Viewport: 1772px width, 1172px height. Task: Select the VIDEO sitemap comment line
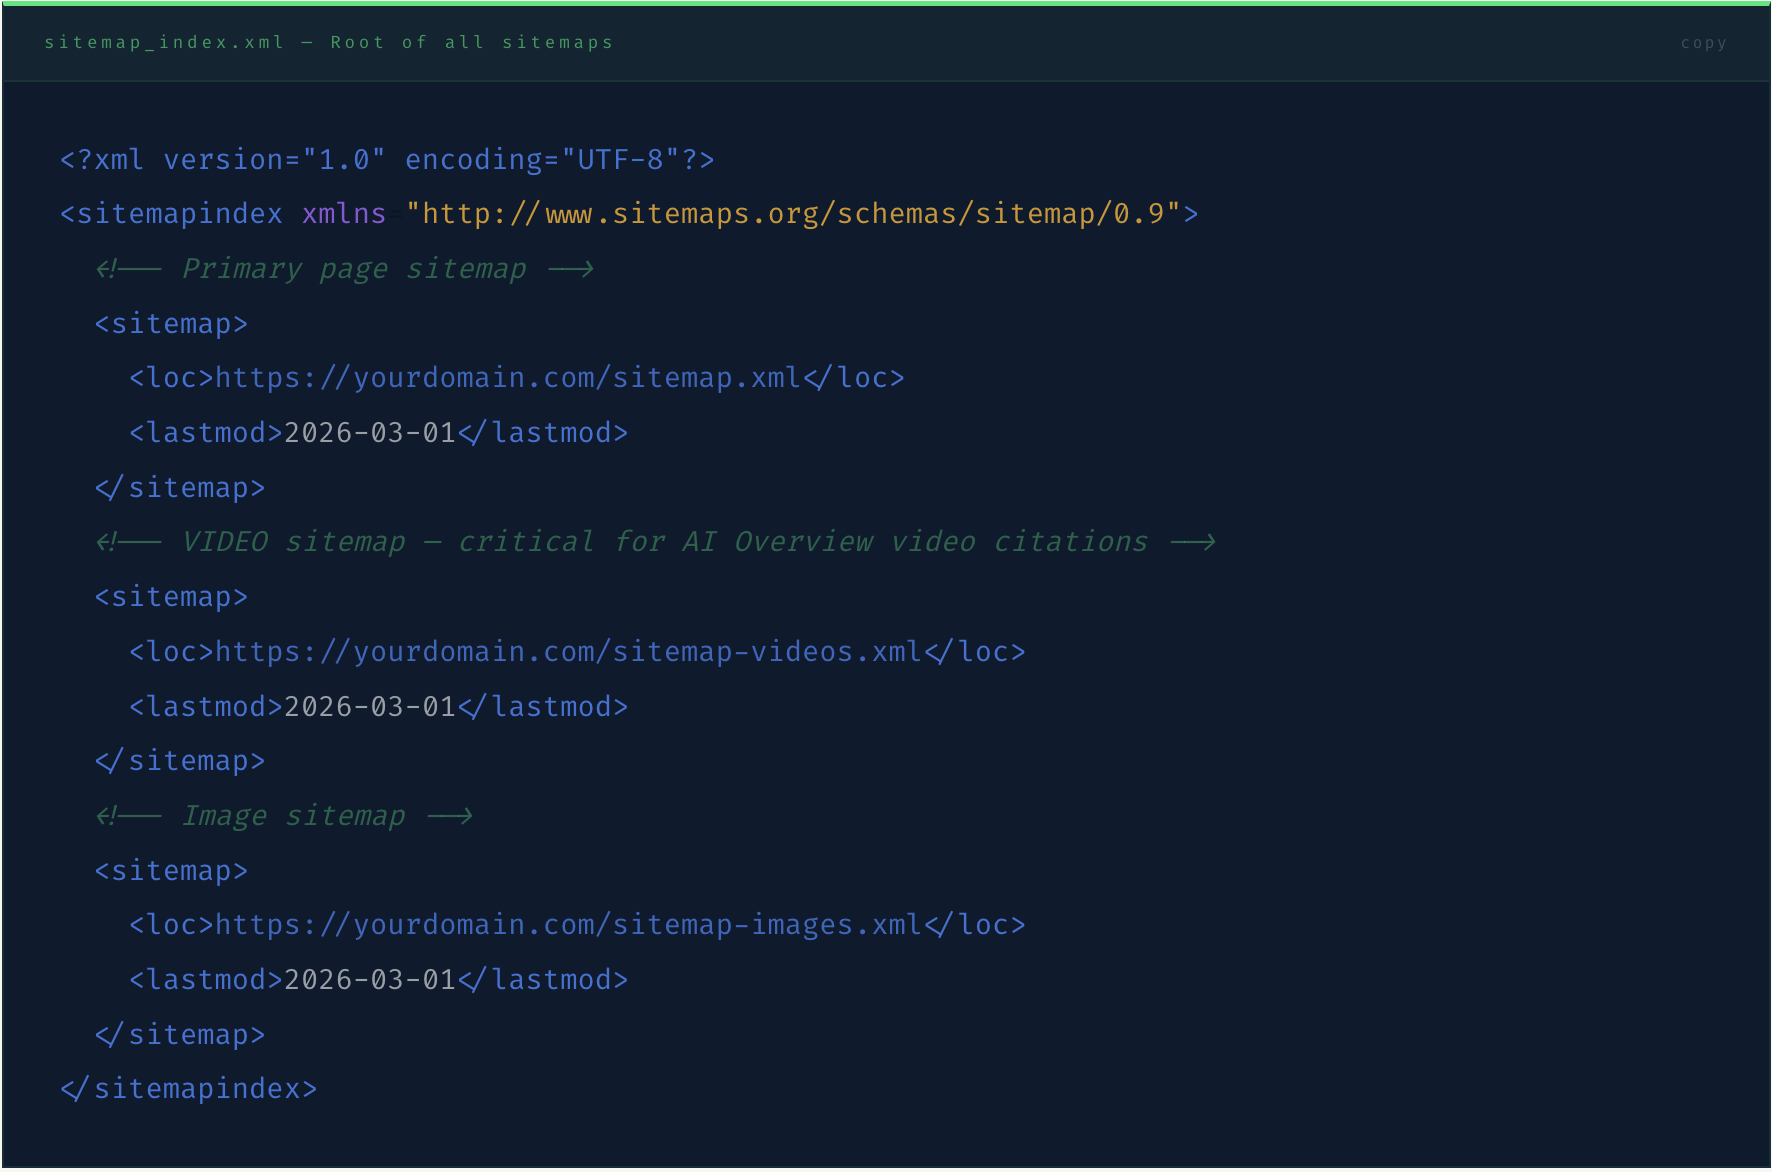tap(655, 541)
